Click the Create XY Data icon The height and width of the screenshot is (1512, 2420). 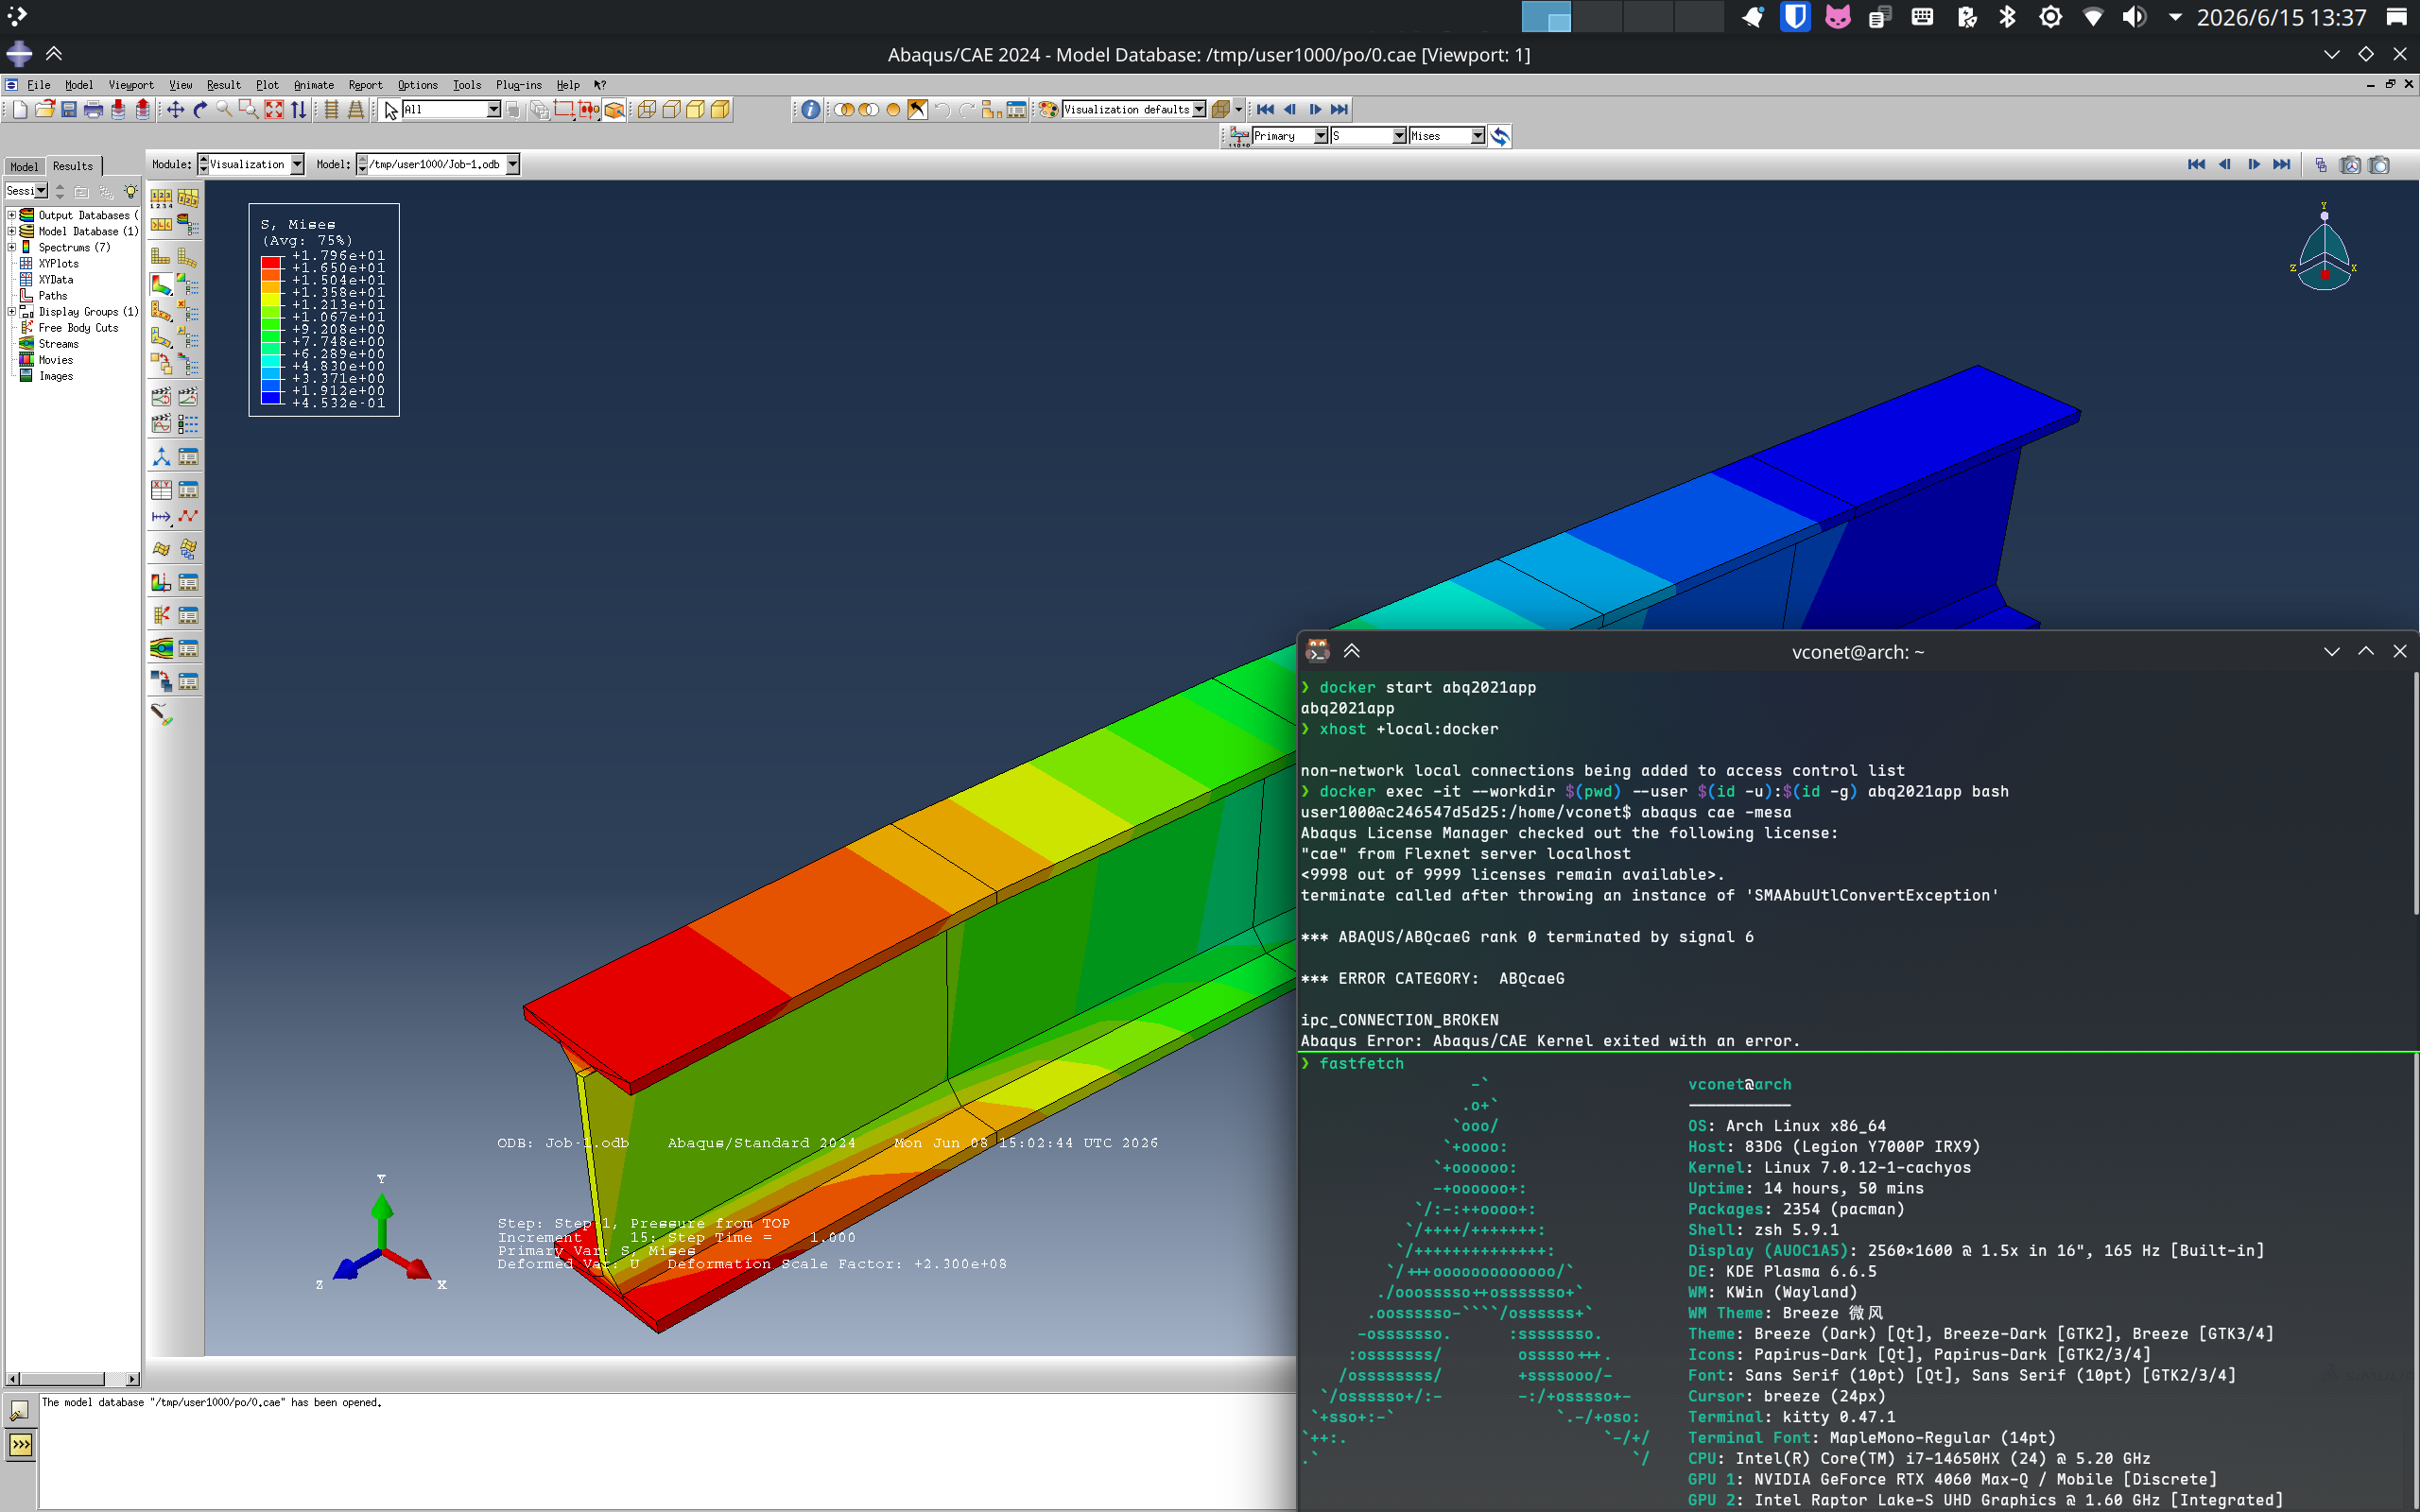(x=161, y=489)
